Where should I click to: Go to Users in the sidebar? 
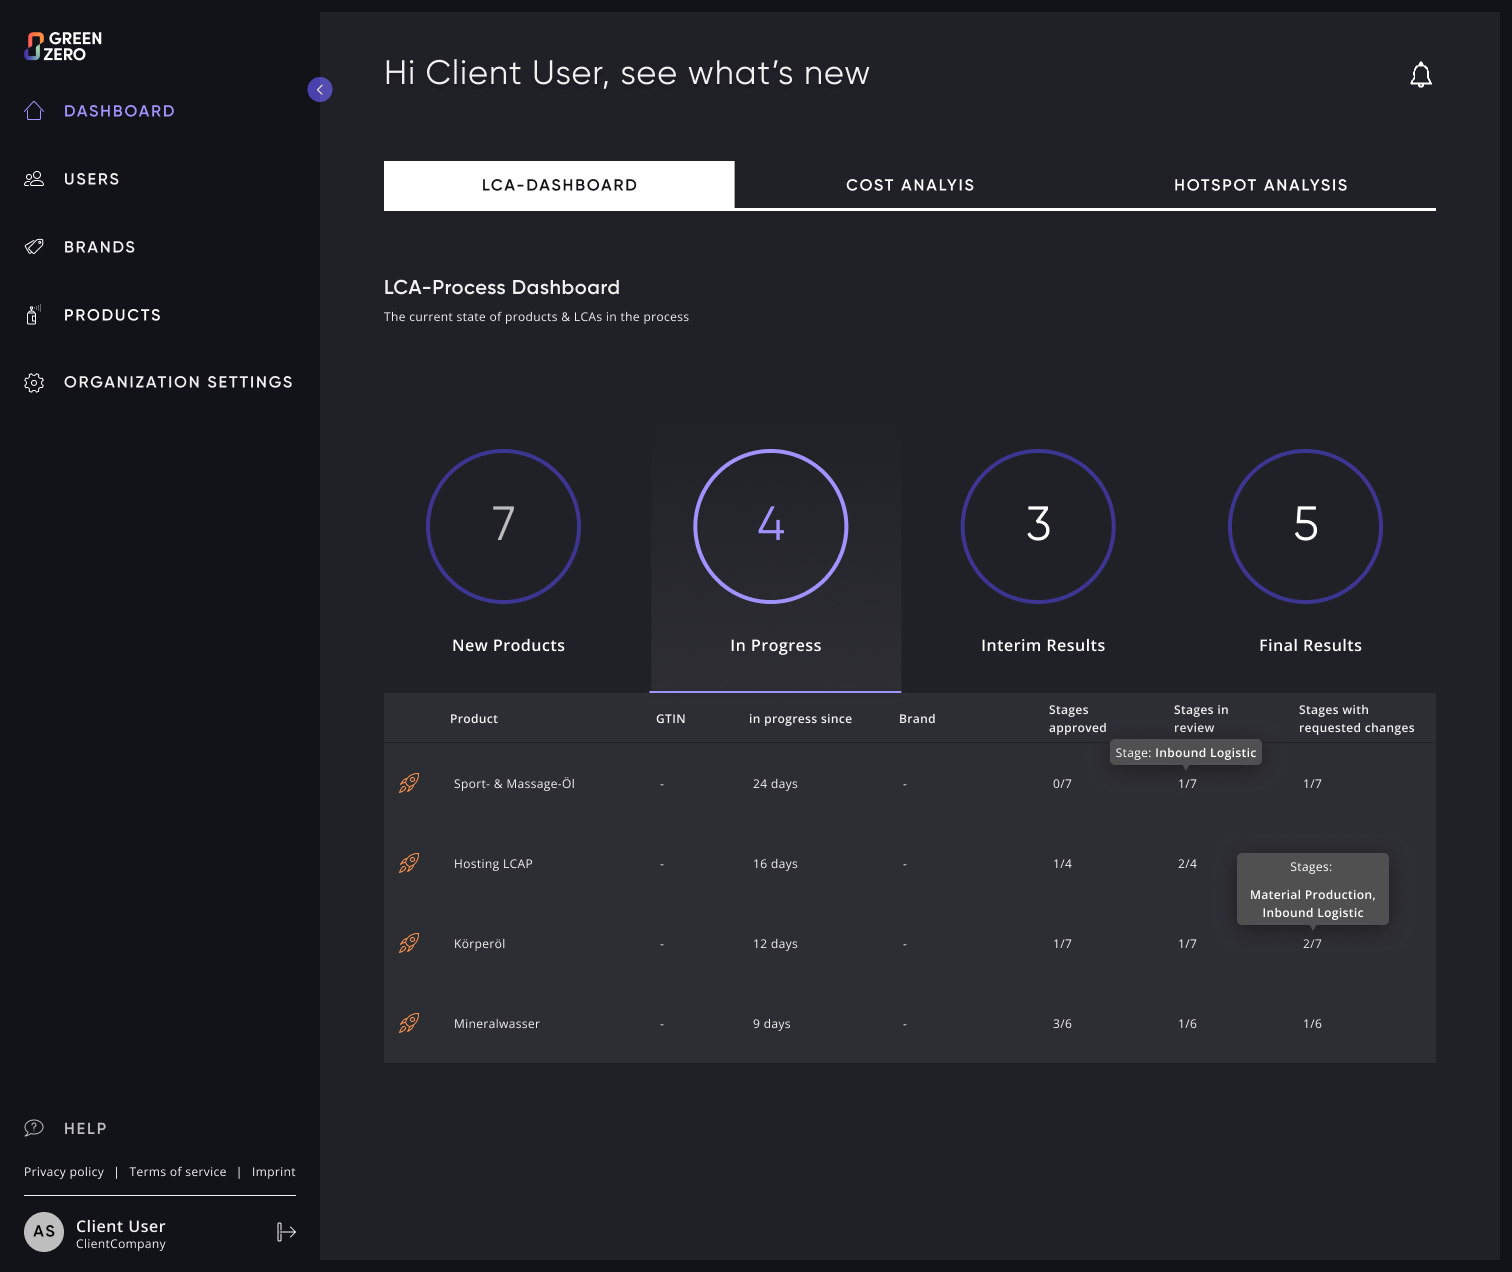(92, 179)
